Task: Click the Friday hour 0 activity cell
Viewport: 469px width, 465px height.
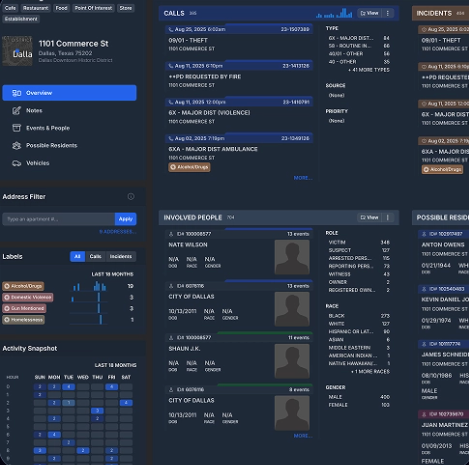Action: click(112, 387)
